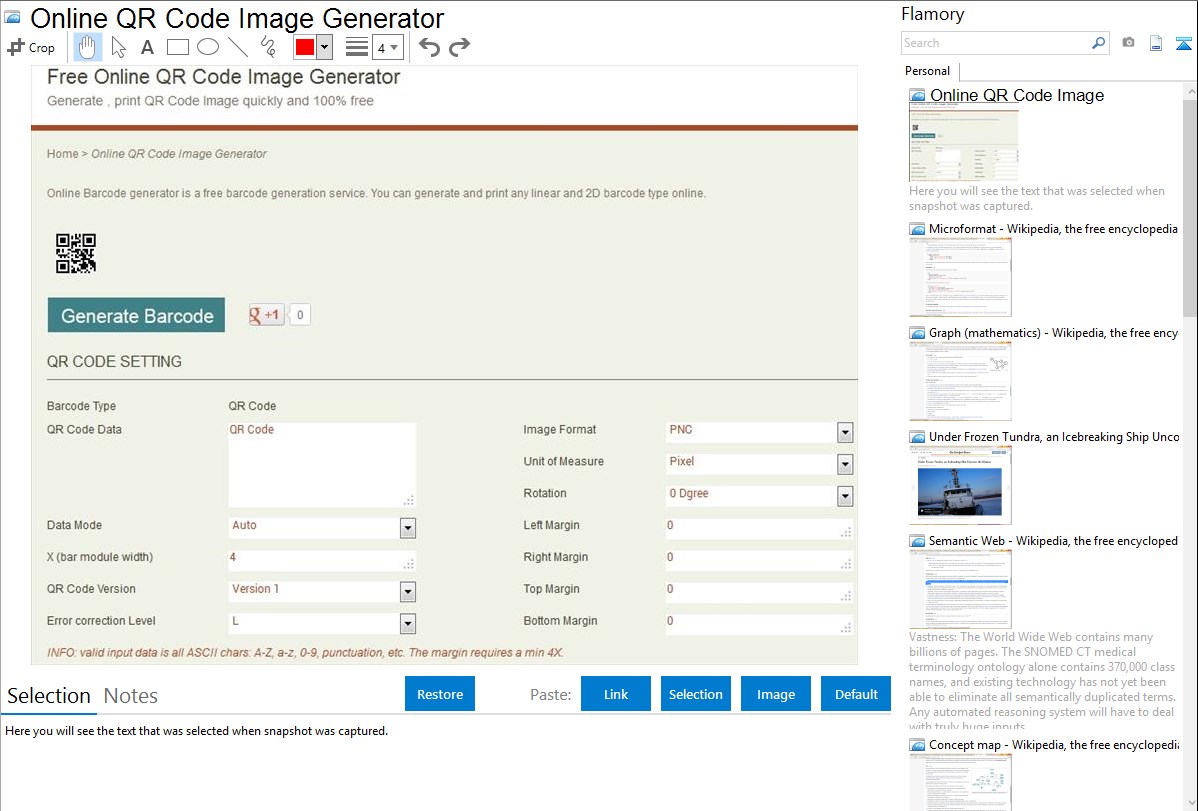The width and height of the screenshot is (1198, 811).
Task: Undo the last annotation
Action: 429,47
